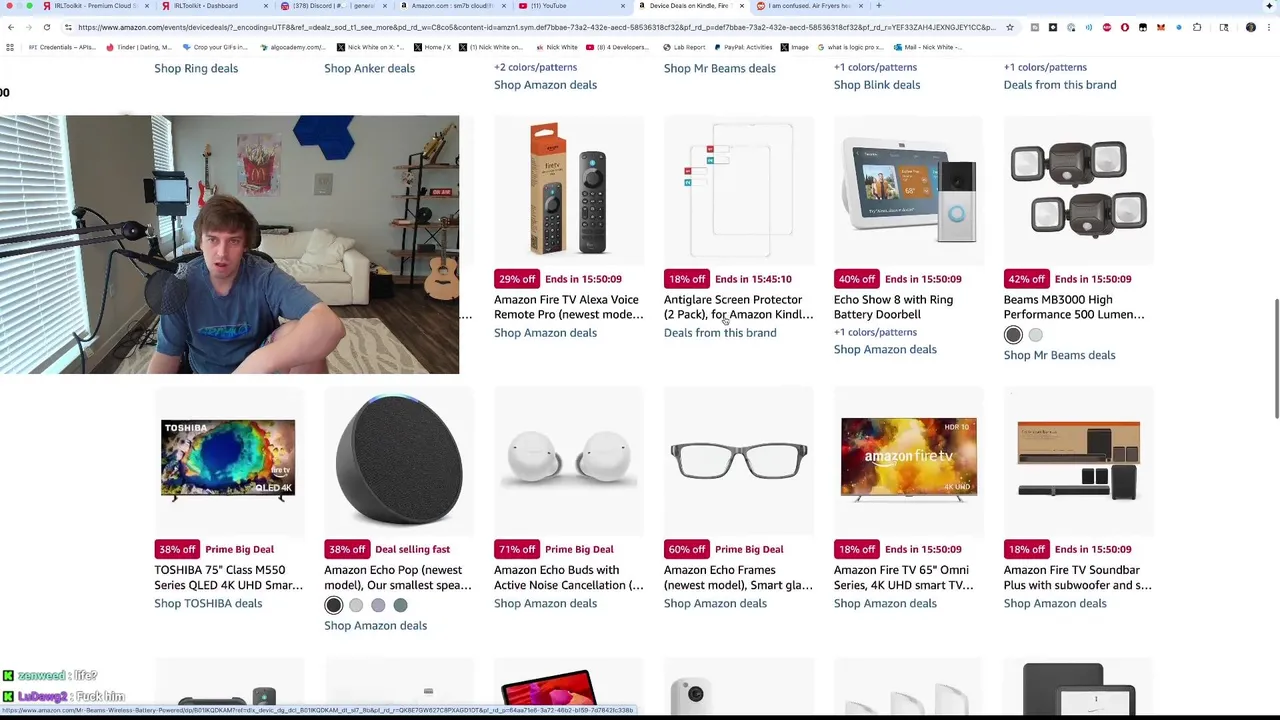Open the browser extensions puzzle icon

[1197, 27]
